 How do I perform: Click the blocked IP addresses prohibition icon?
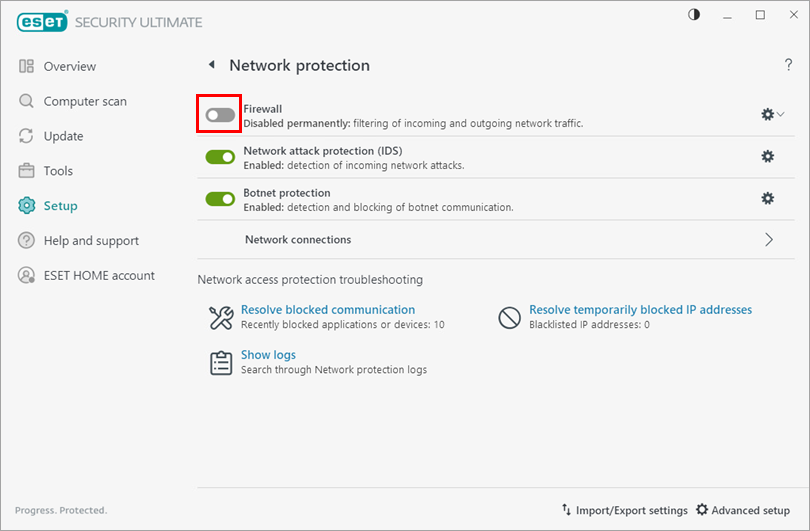tap(510, 318)
